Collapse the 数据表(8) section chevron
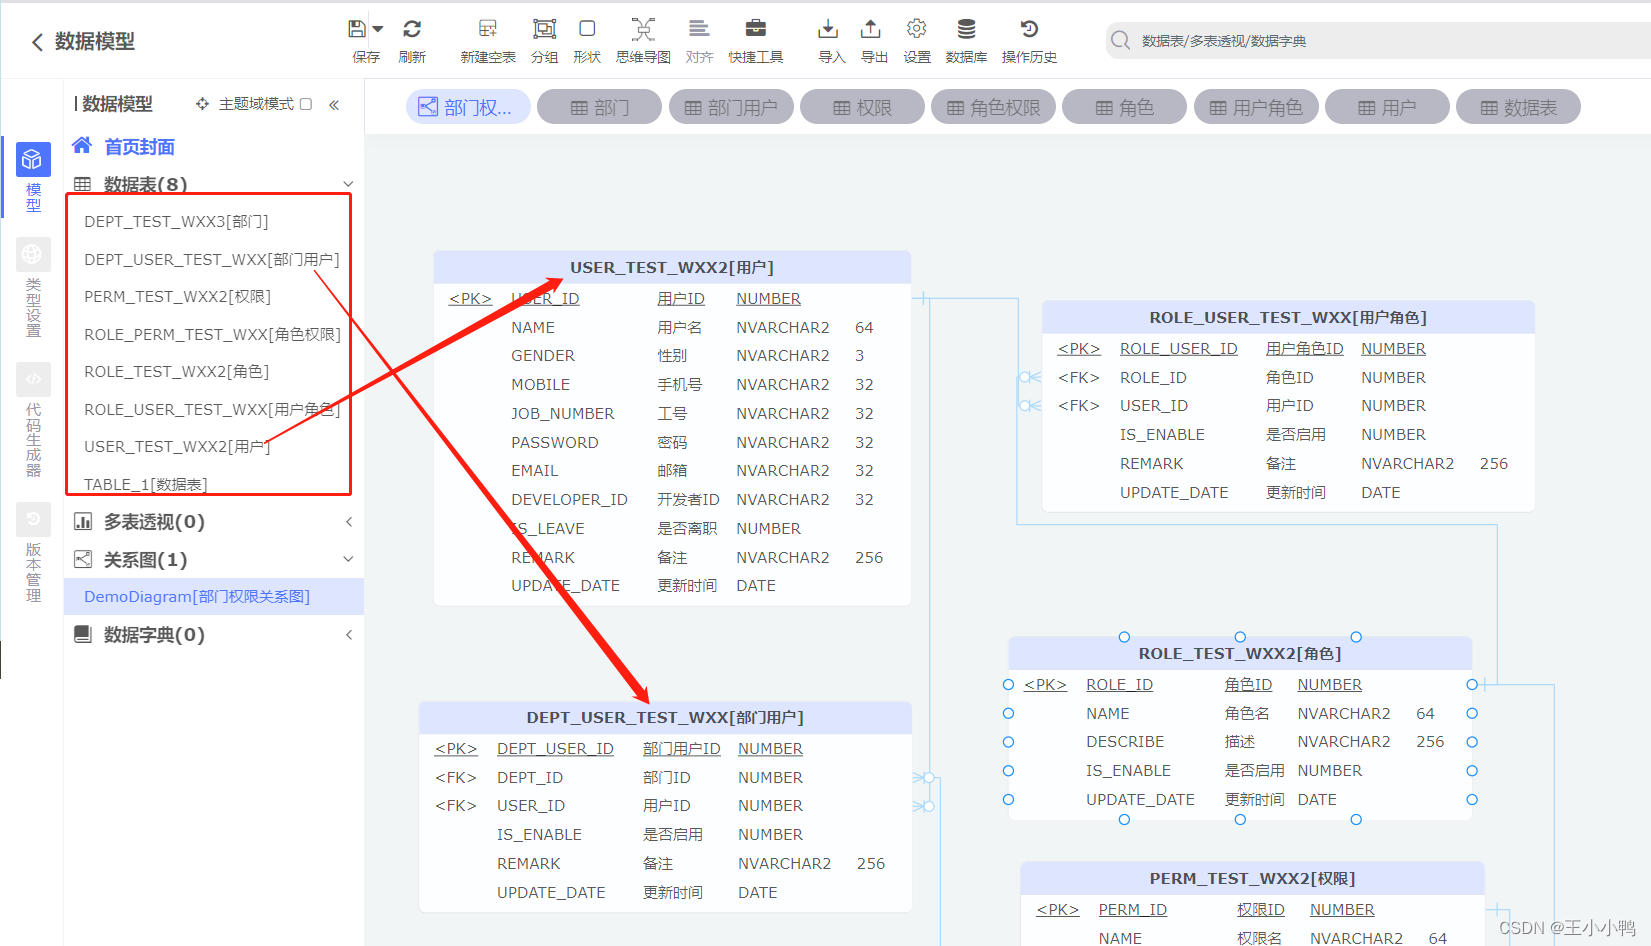 coord(348,184)
